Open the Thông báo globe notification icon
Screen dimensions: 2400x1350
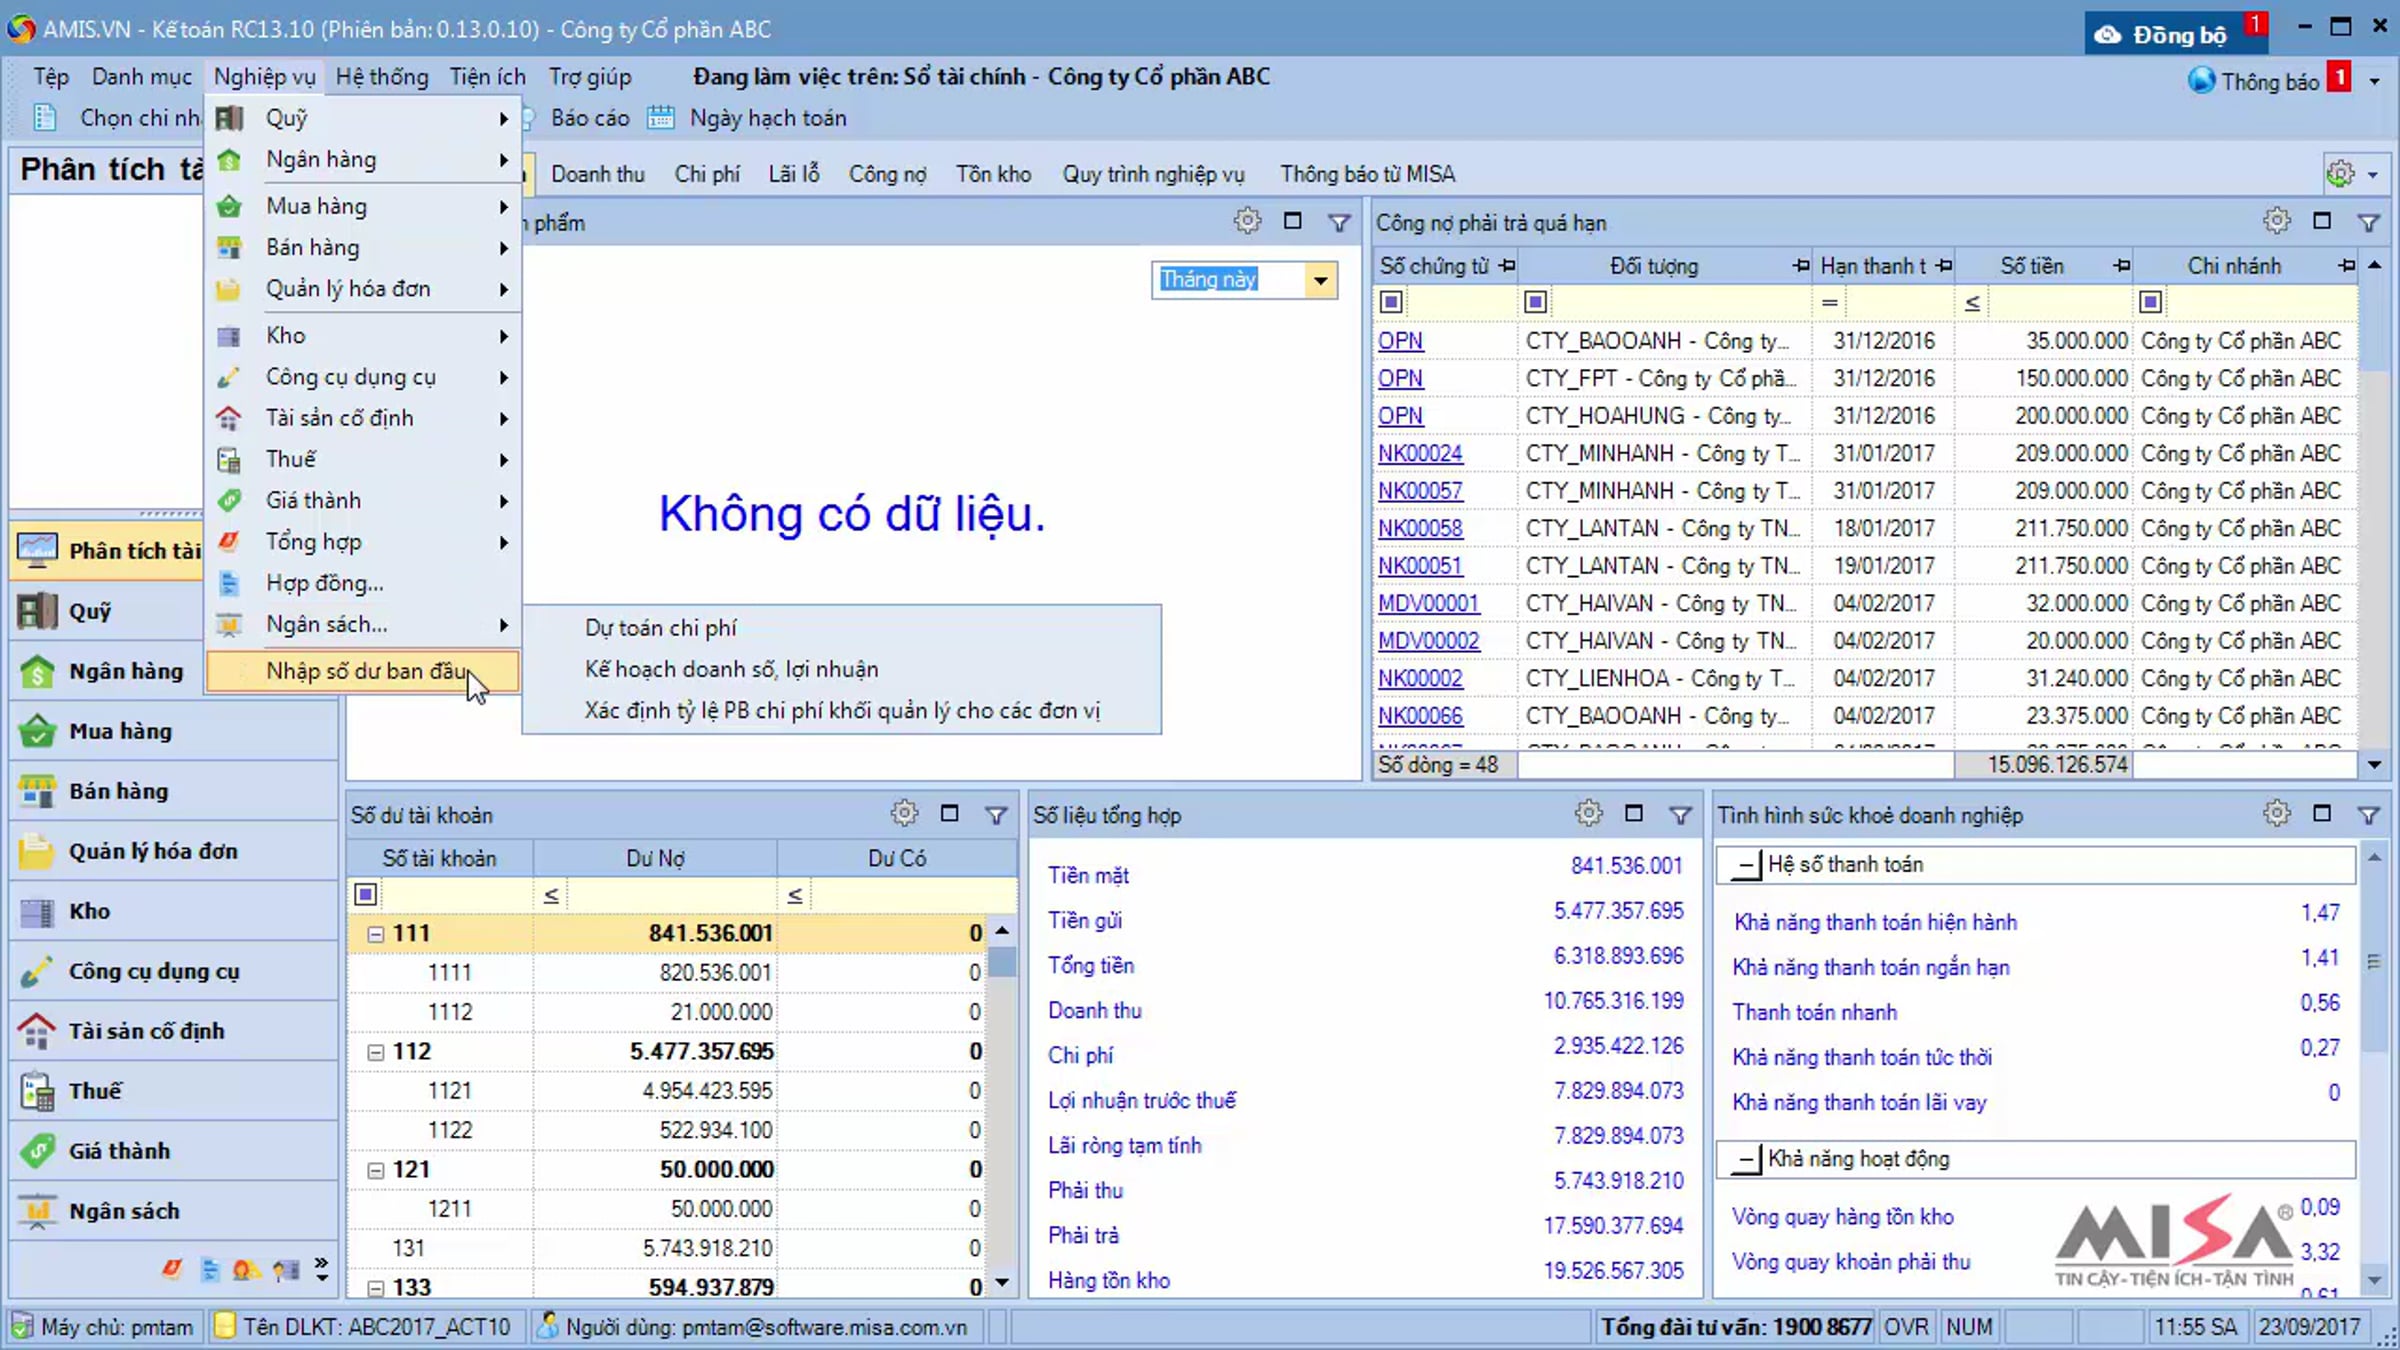pos(2202,80)
